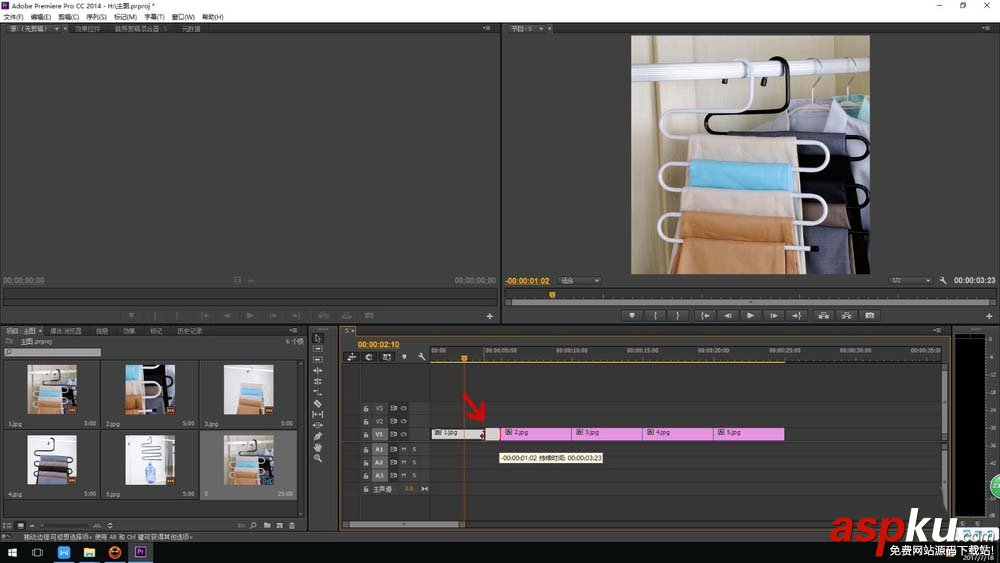Screen dimensions: 1000x563
Task: Open timeline display settings wrench
Action: click(x=422, y=357)
